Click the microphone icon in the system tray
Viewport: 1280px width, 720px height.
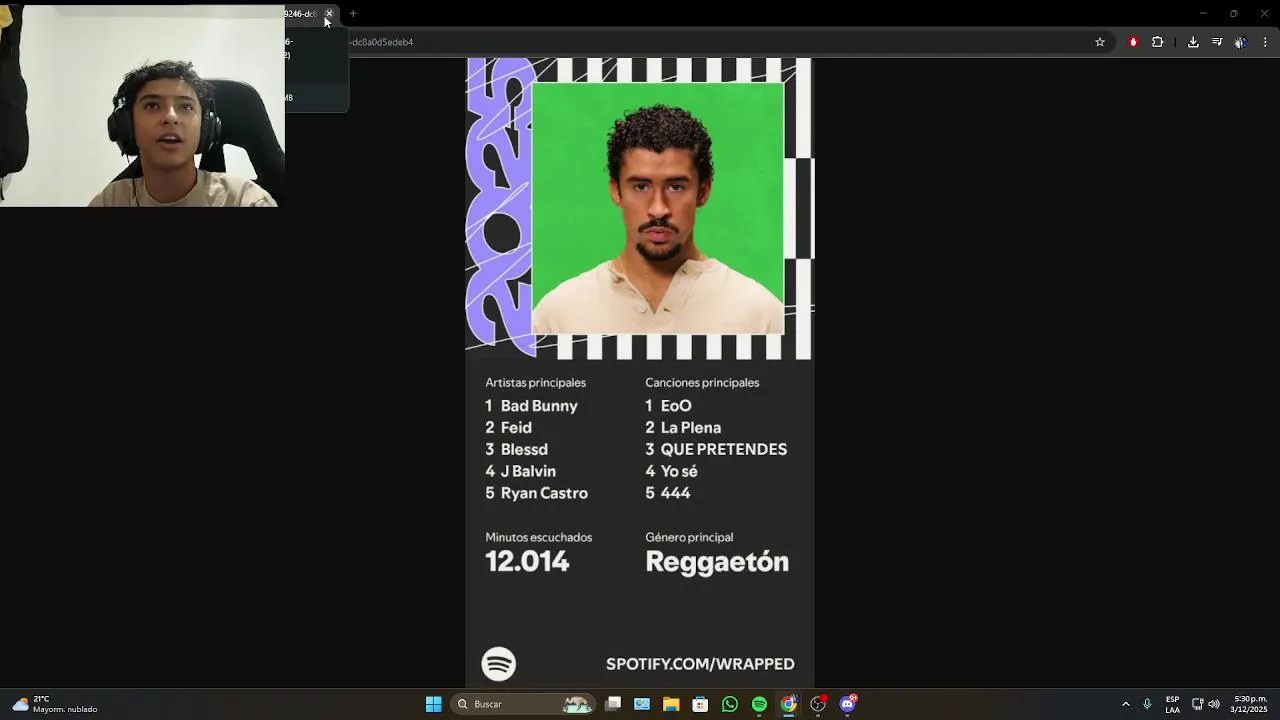1147,704
